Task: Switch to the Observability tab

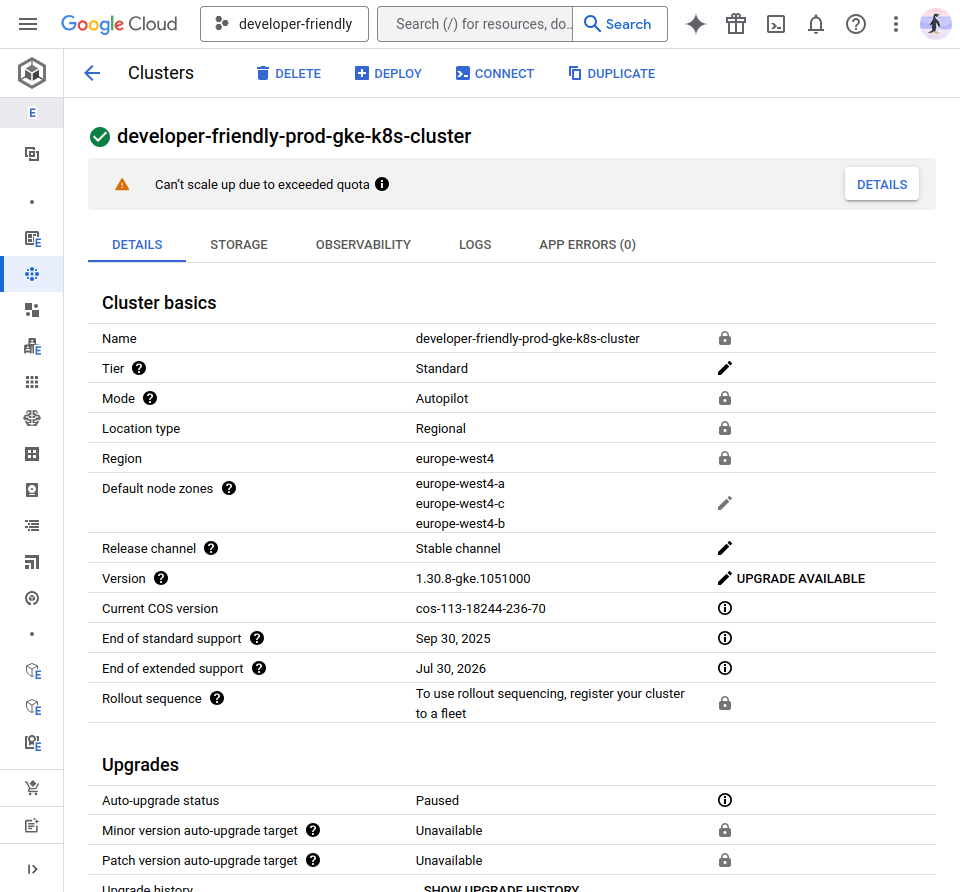Action: (x=363, y=244)
